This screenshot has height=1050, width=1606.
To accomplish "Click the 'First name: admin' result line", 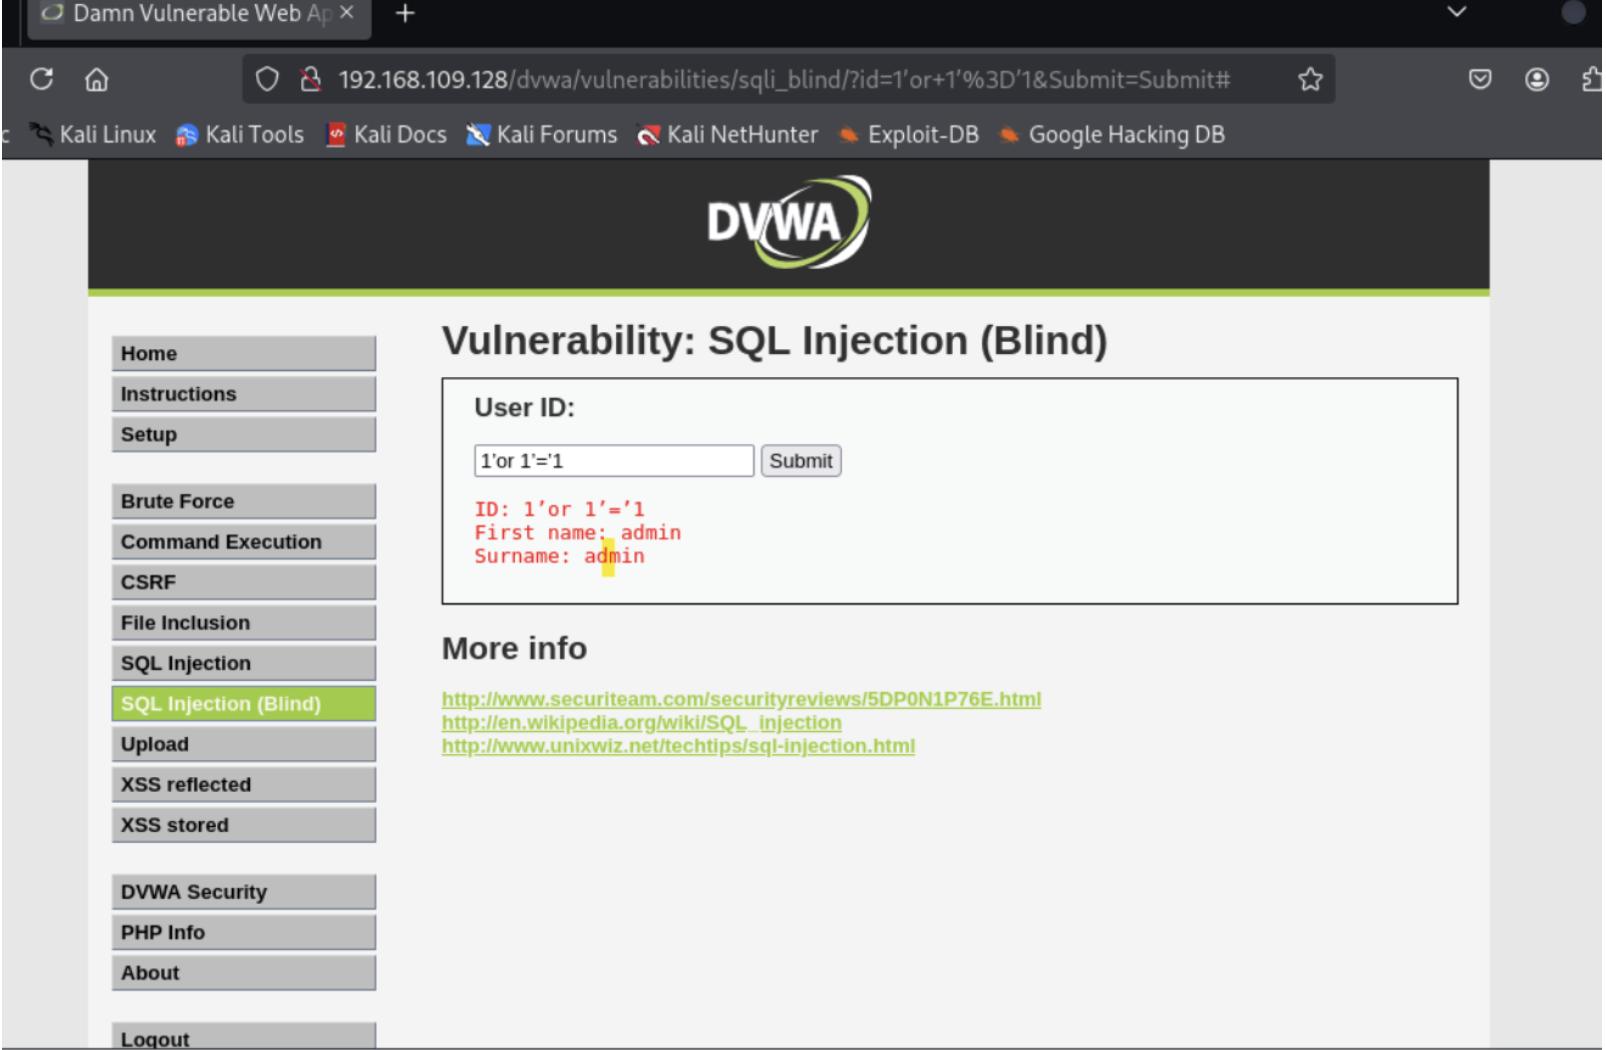I will [578, 532].
